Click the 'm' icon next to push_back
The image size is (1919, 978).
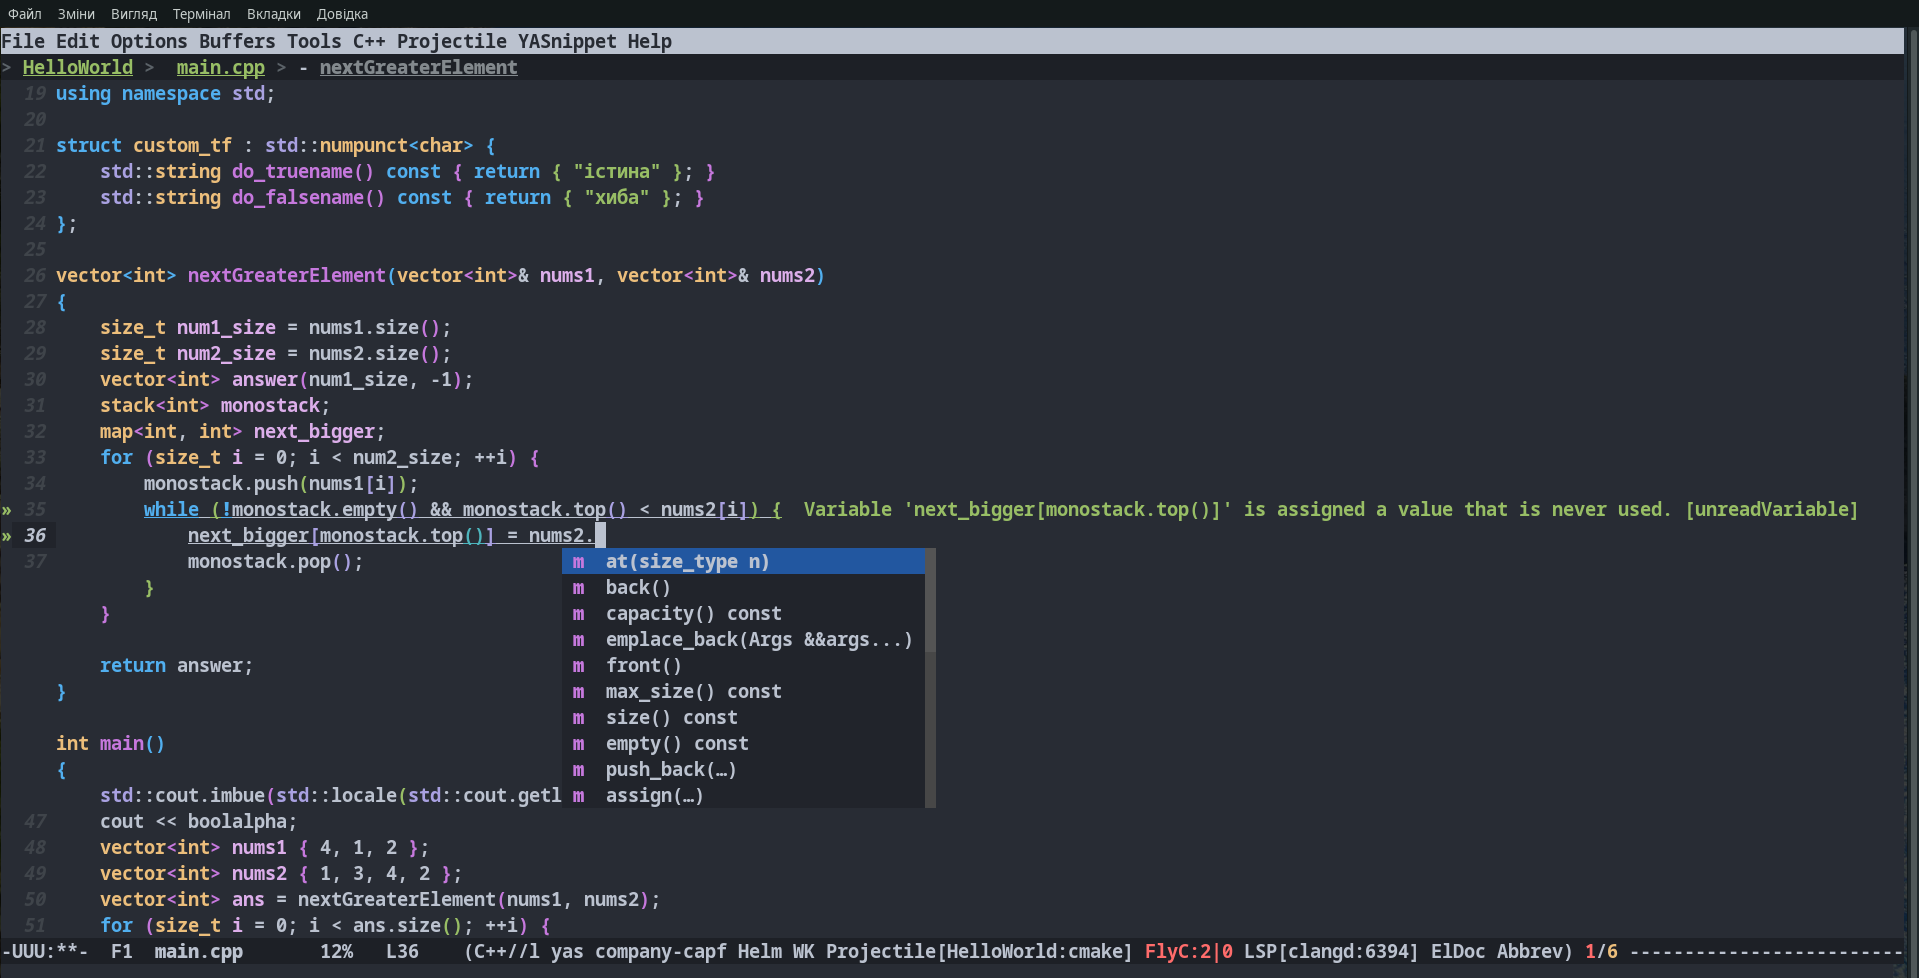coord(578,770)
